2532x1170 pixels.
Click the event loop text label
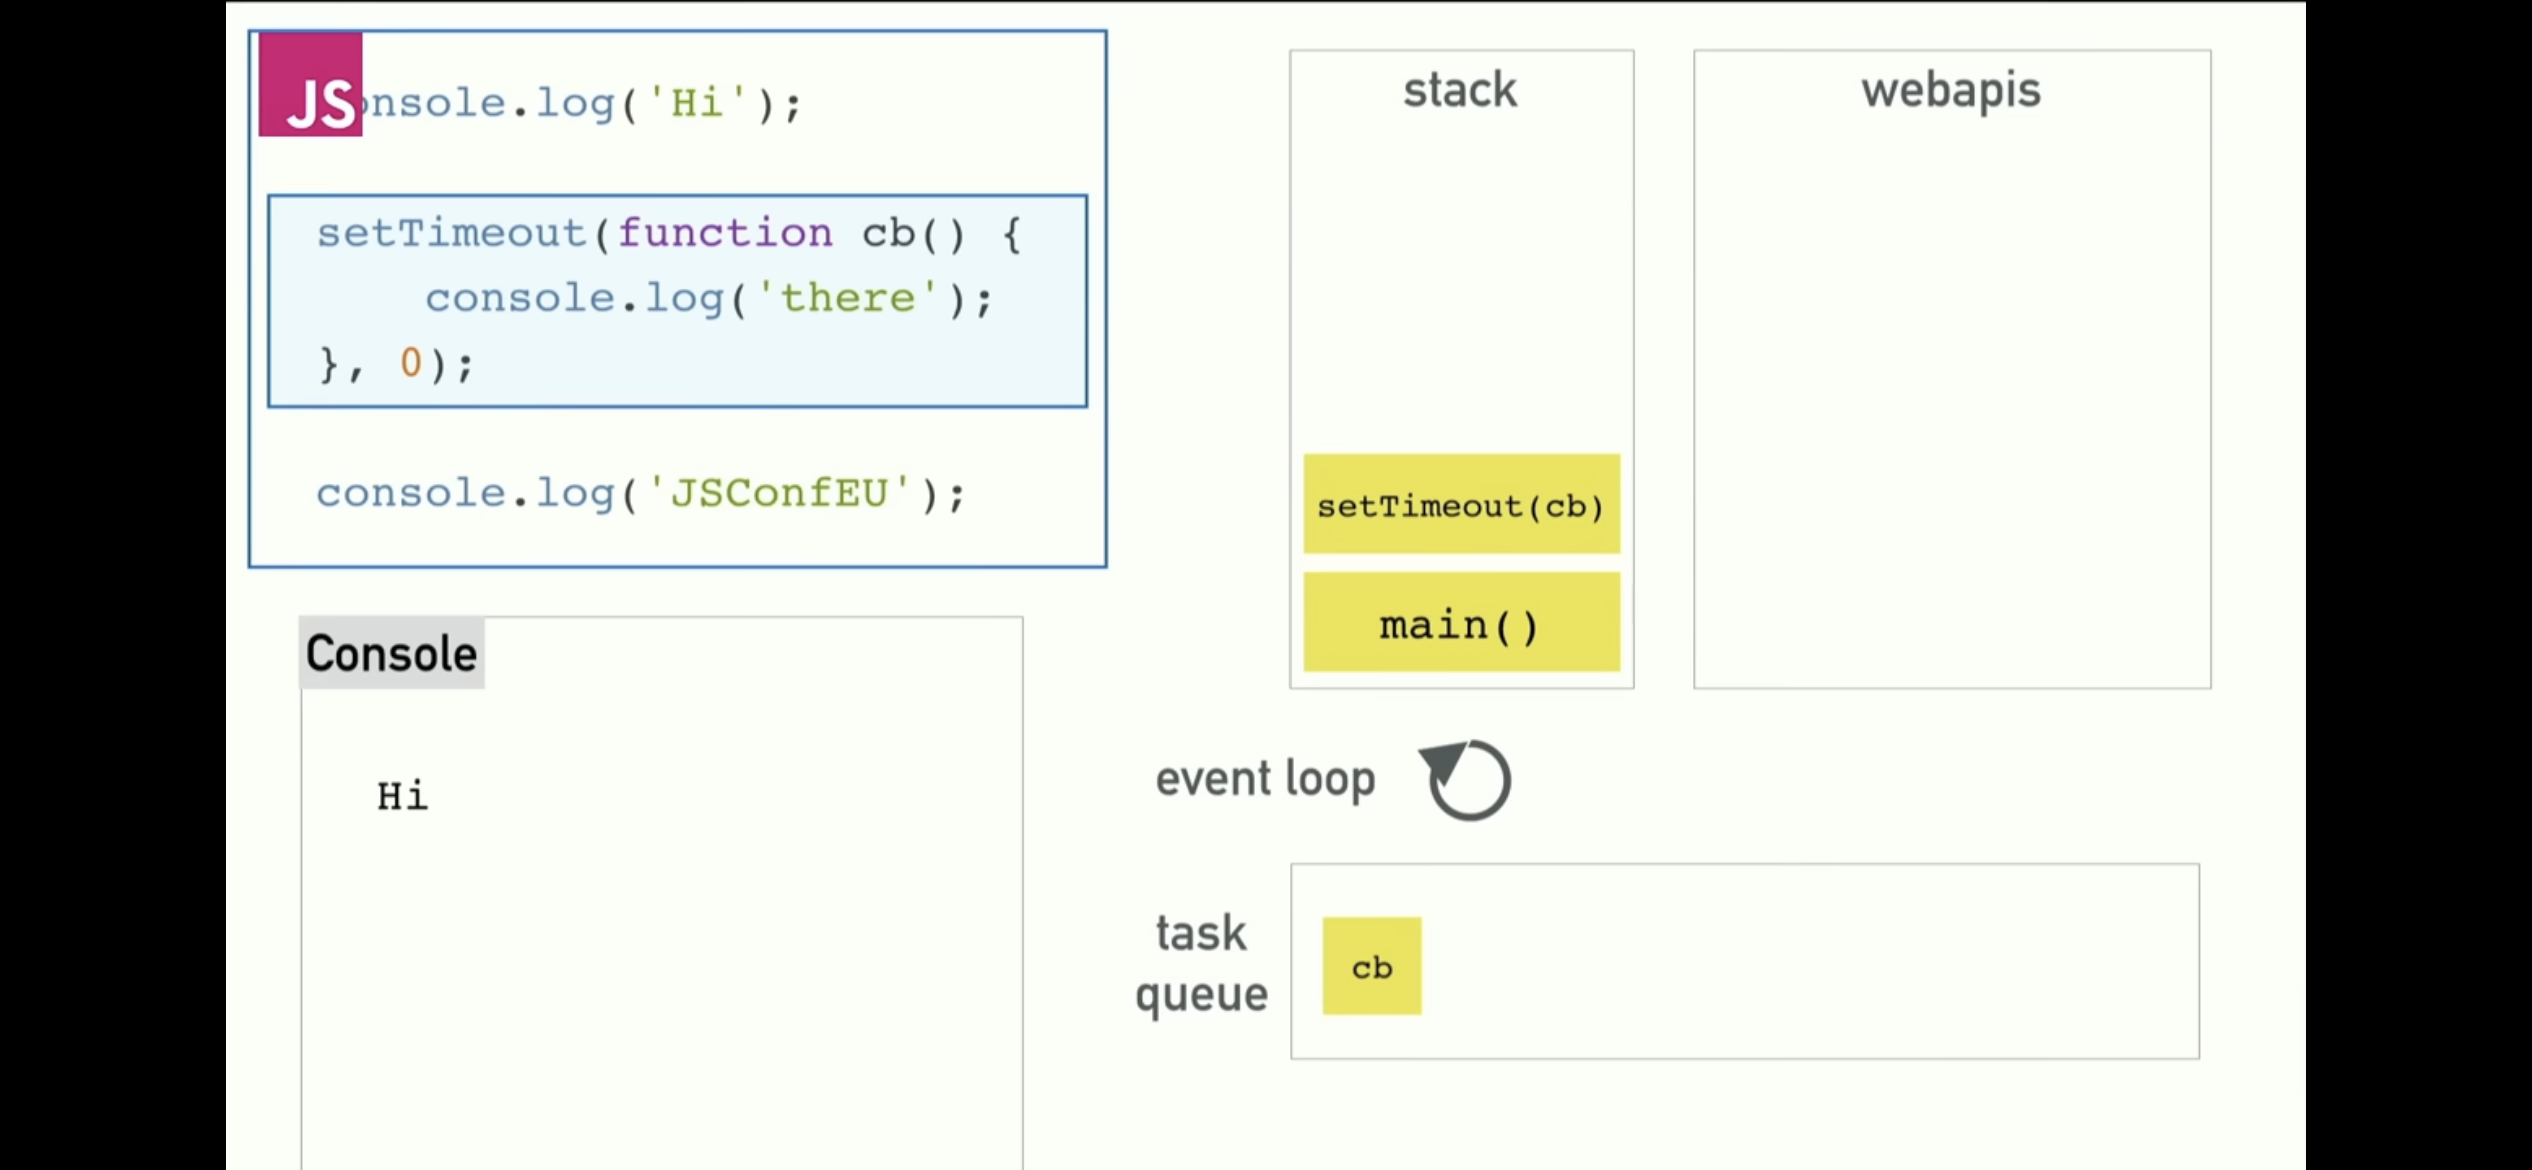[x=1265, y=779]
